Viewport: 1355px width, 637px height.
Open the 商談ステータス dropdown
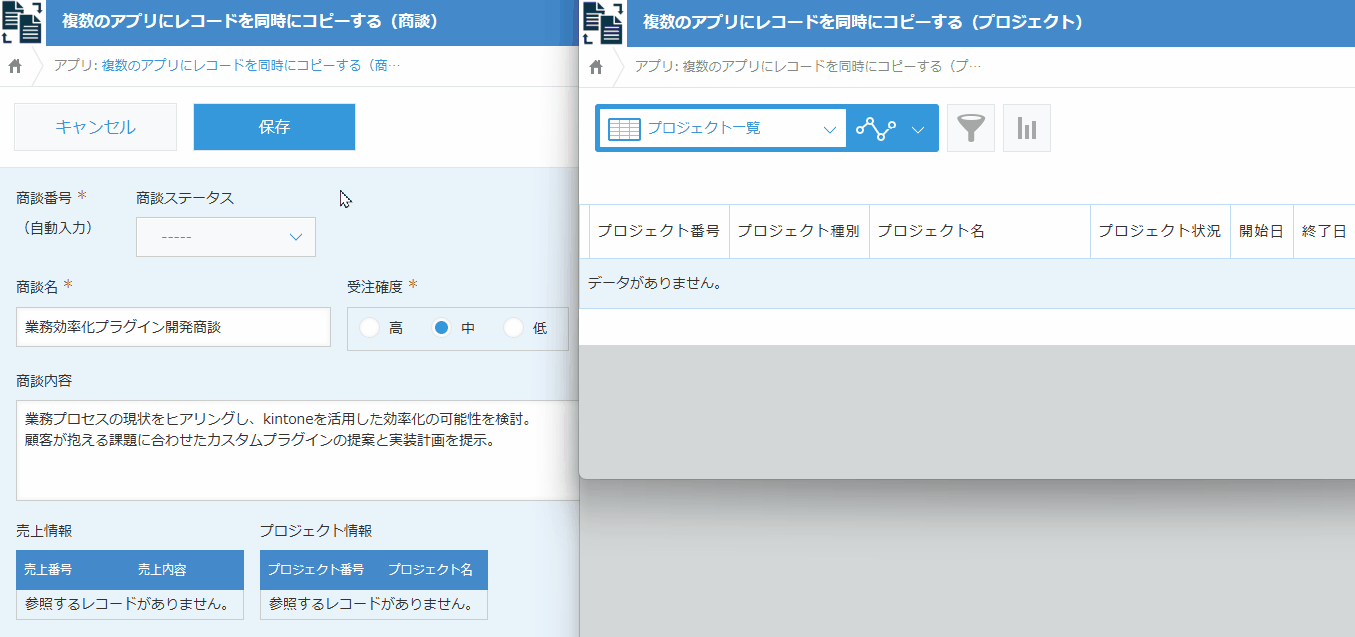pyautogui.click(x=226, y=237)
